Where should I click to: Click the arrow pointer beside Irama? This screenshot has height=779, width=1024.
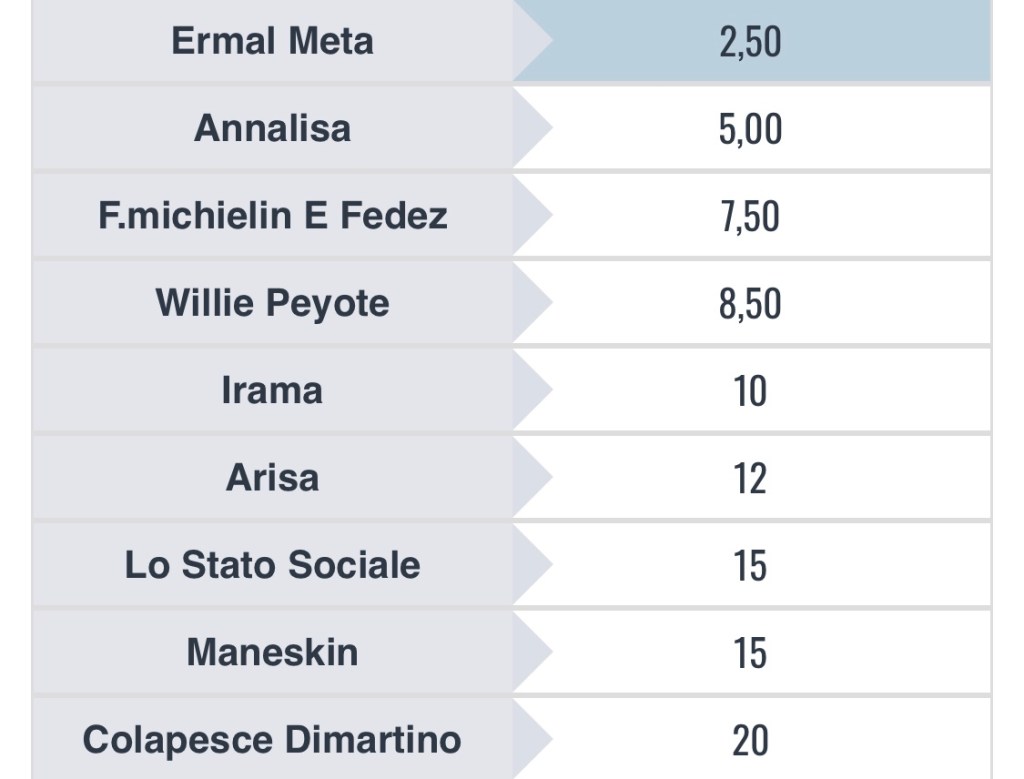pos(532,390)
